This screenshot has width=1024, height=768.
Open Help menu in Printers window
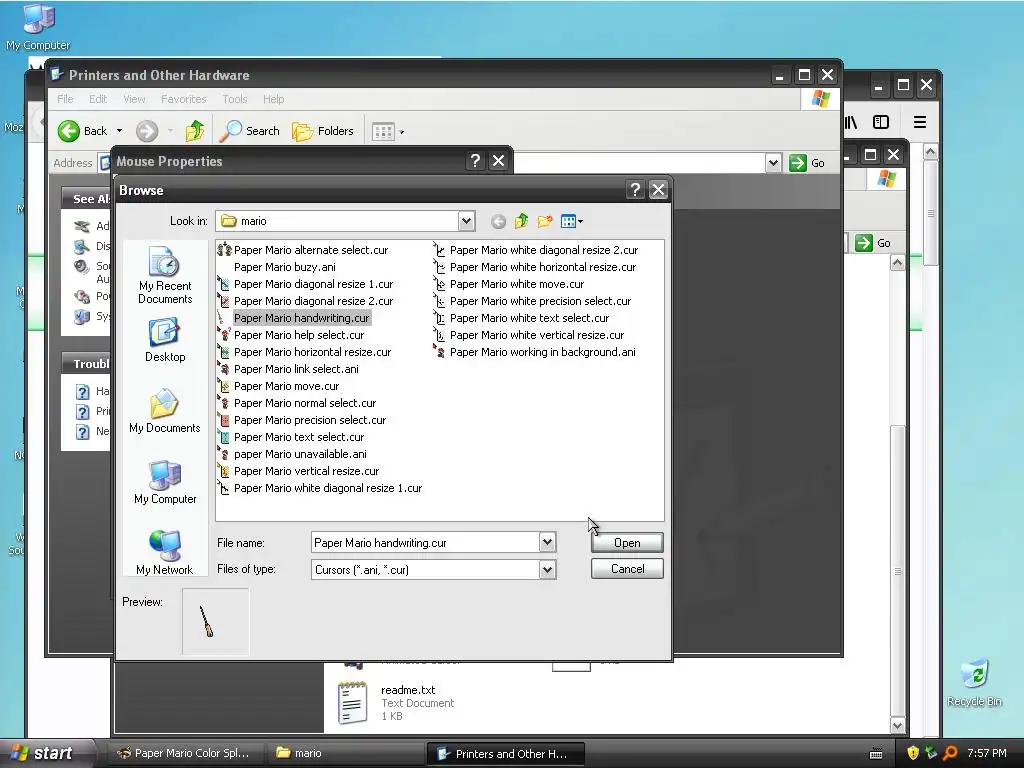tap(274, 99)
